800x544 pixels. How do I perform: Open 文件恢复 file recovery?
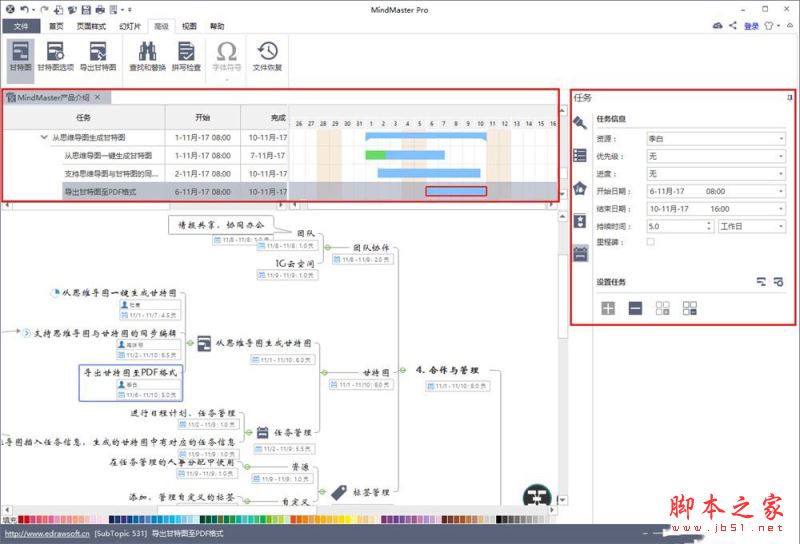(267, 57)
